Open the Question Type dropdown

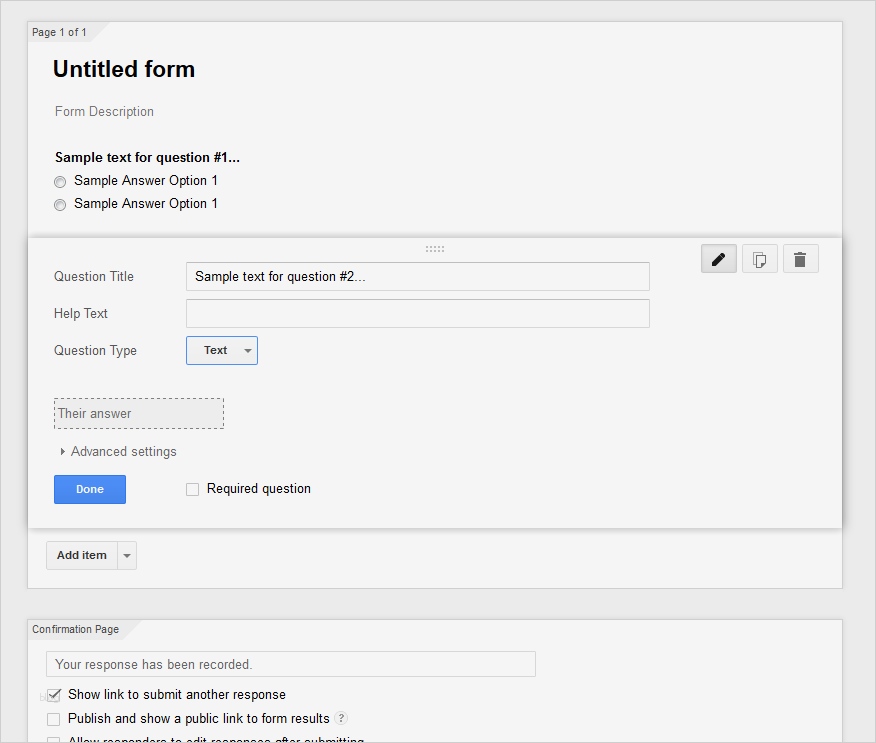[x=222, y=351]
